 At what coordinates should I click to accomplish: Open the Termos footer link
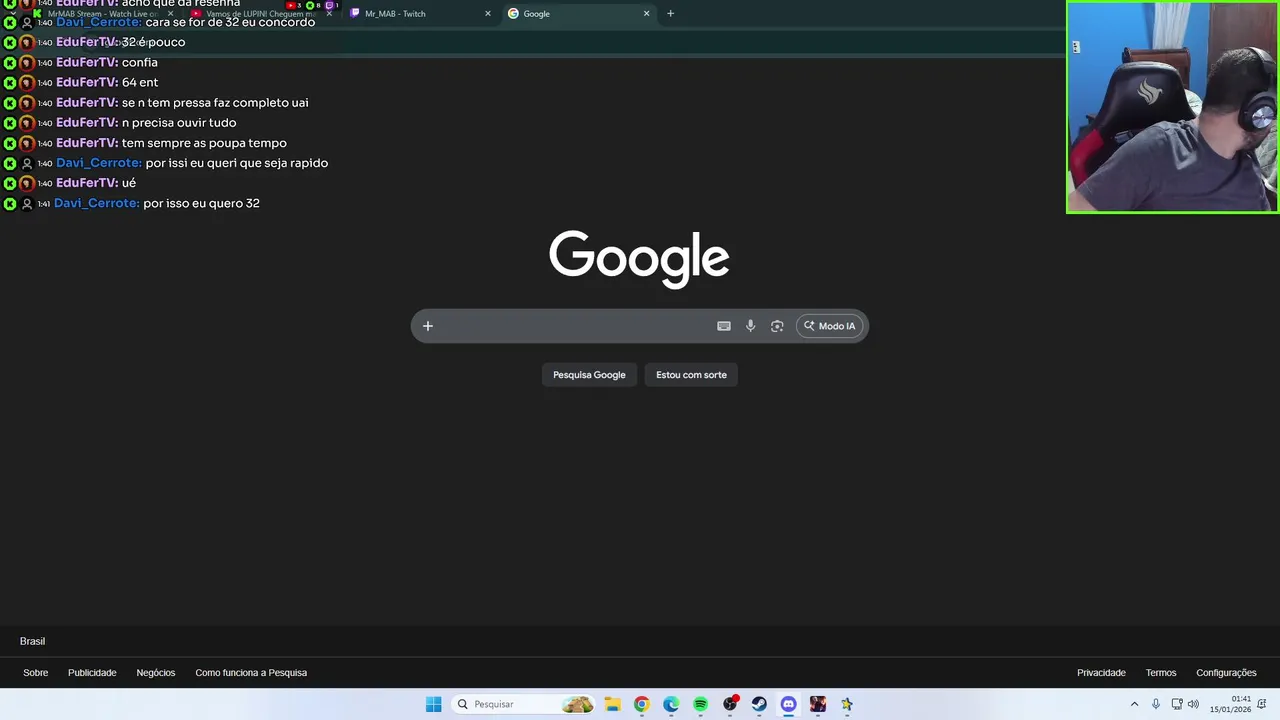(x=1161, y=673)
